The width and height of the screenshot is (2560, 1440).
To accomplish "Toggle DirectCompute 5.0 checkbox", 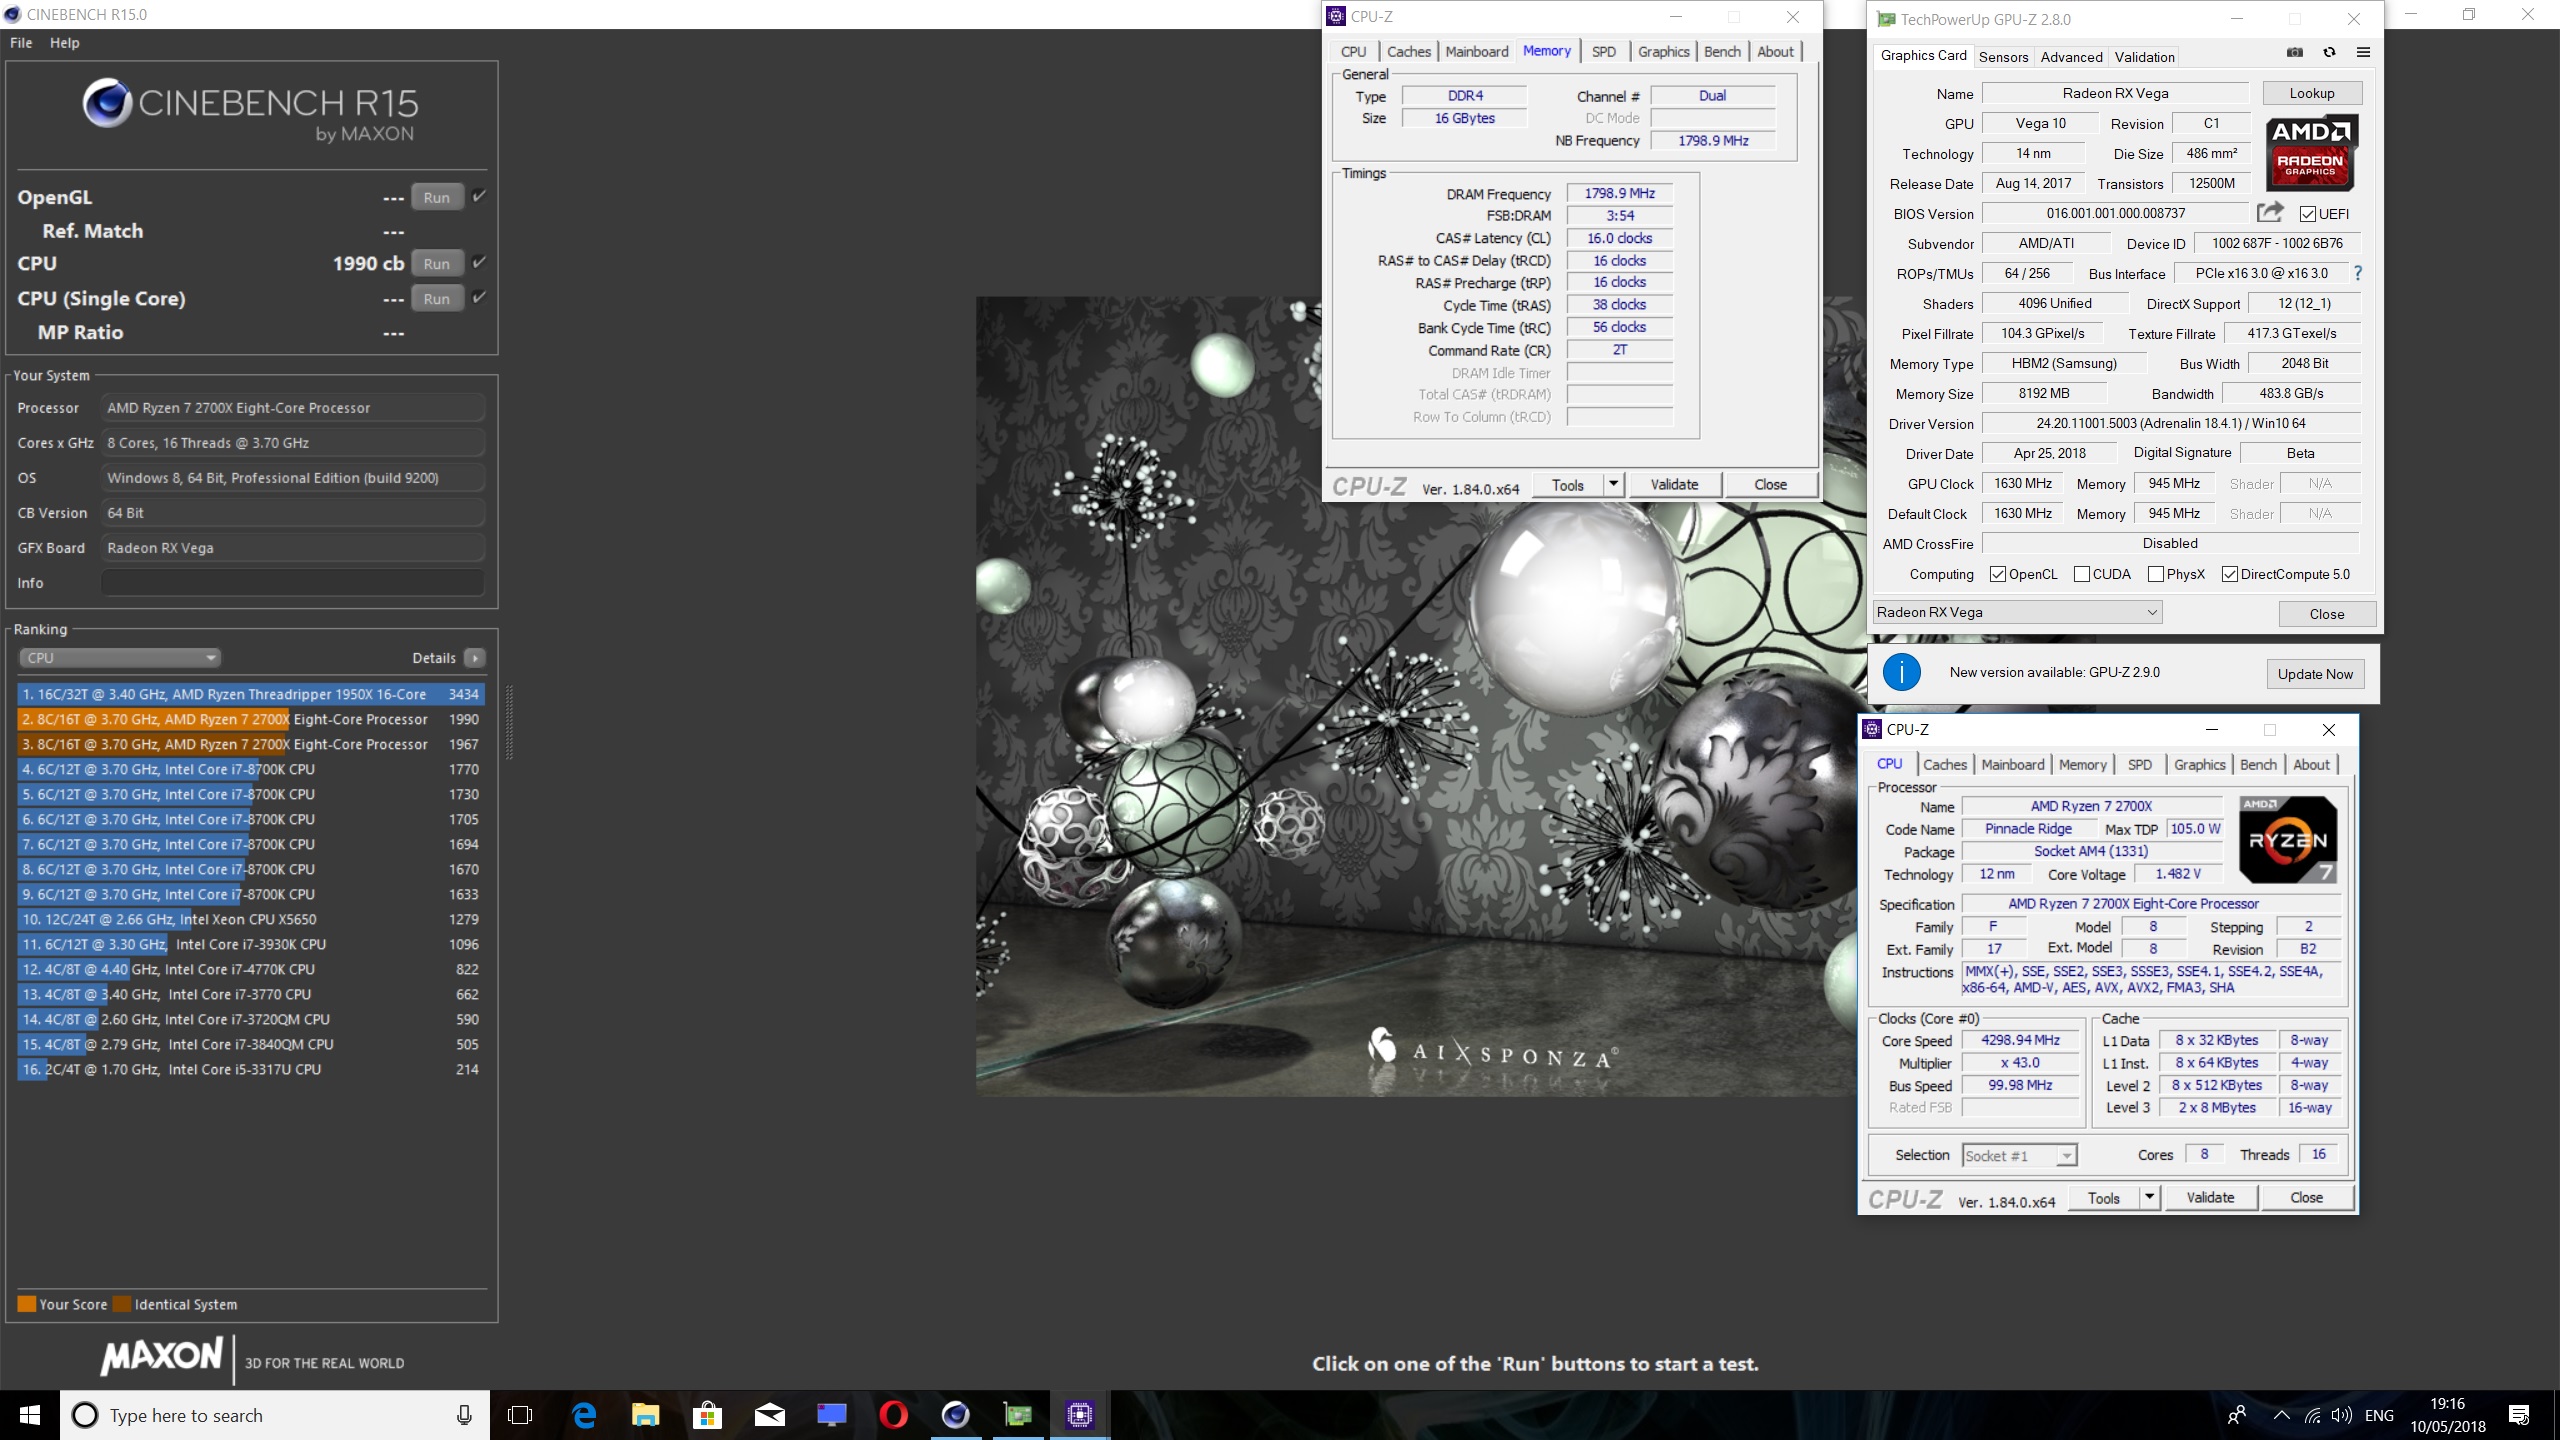I will click(2230, 574).
